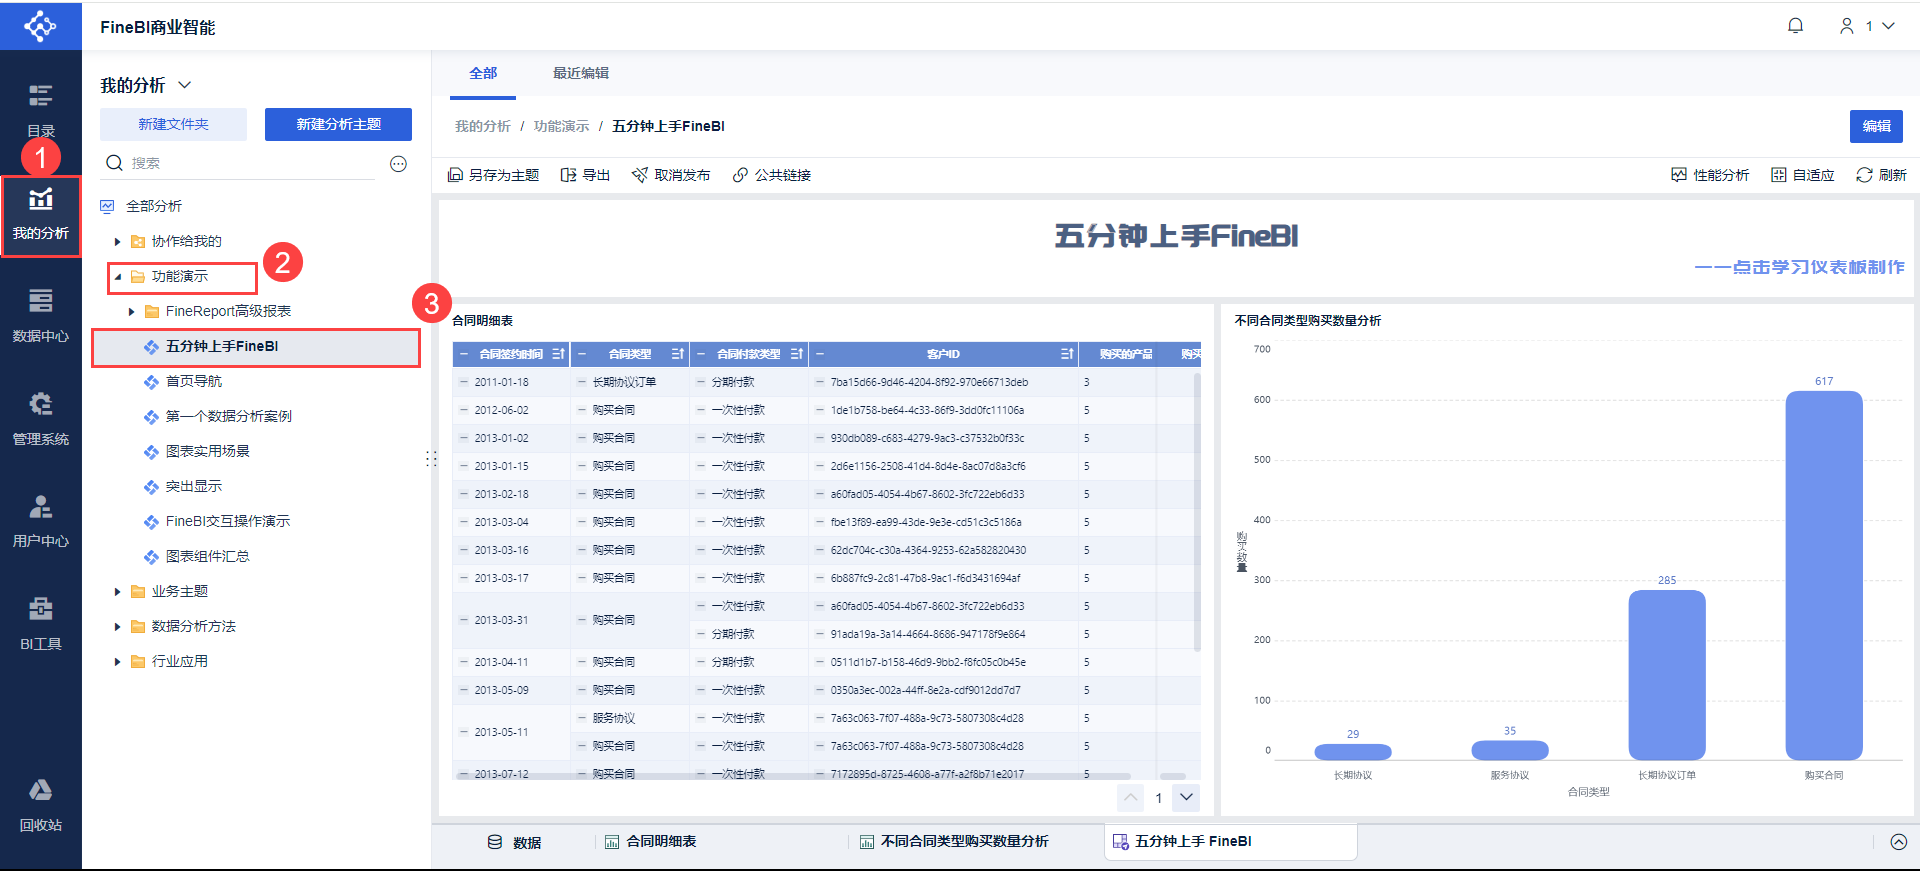Open the notification bell
Viewport: 1920px width, 871px height.
pyautogui.click(x=1795, y=26)
